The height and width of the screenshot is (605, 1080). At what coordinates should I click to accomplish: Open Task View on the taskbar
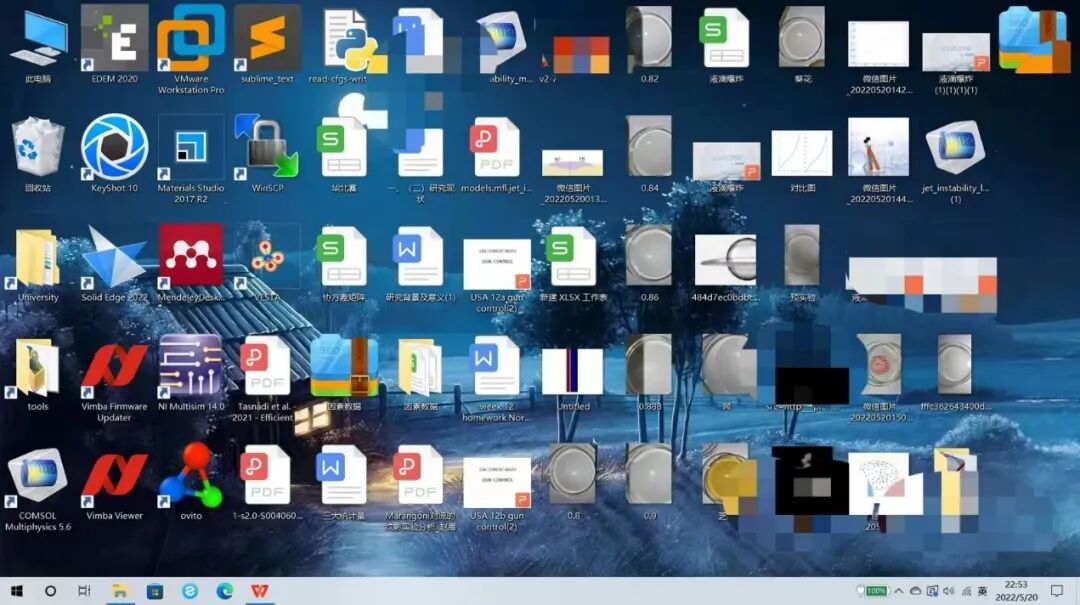[84, 591]
